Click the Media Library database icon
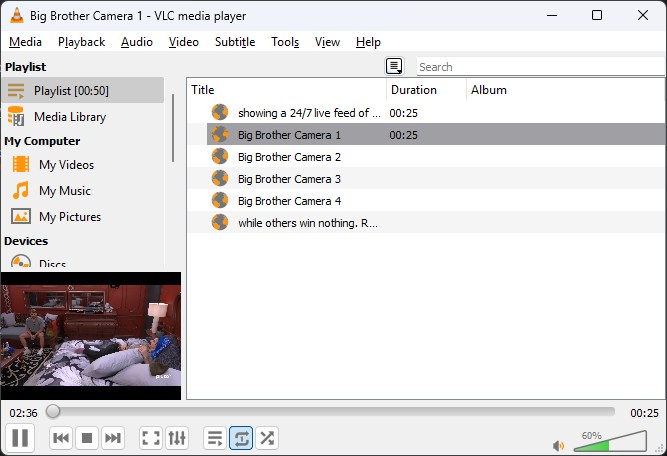This screenshot has width=667, height=456. coord(16,116)
